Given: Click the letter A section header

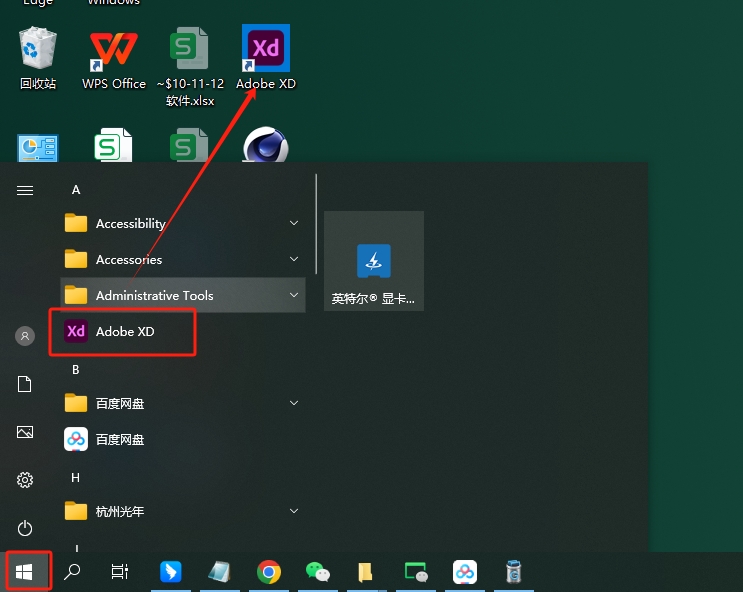Looking at the screenshot, I should click(x=76, y=190).
